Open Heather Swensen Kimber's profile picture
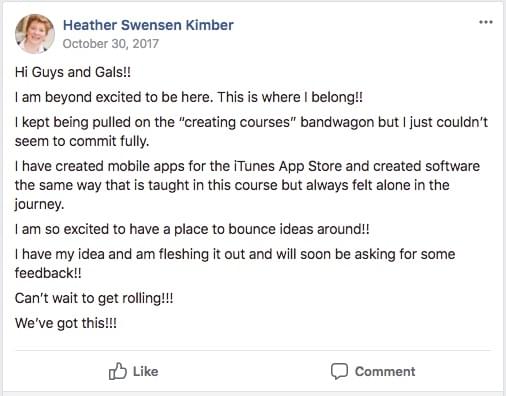506x396 pixels. [x=35, y=34]
